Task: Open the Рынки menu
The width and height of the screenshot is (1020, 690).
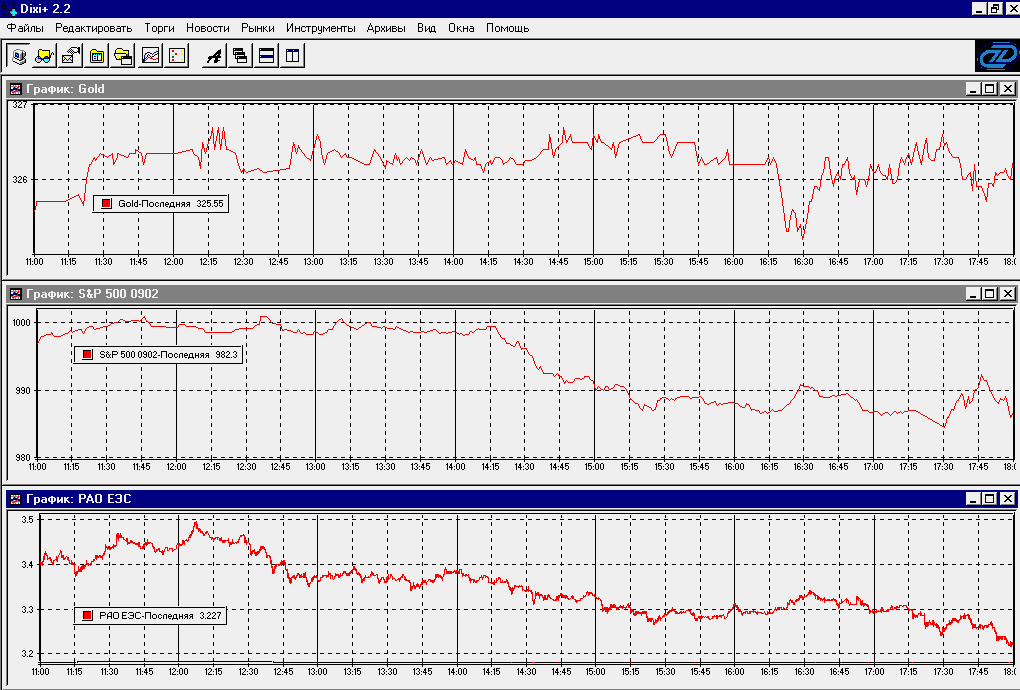Action: coord(258,28)
